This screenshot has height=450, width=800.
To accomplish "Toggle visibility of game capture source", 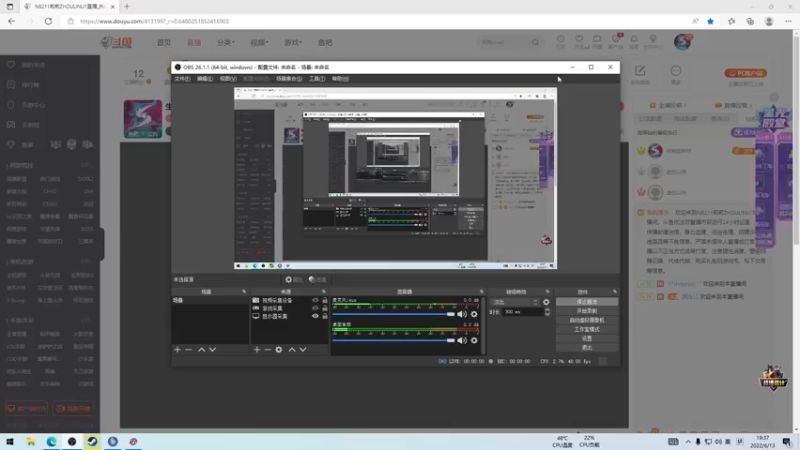I will 315,308.
